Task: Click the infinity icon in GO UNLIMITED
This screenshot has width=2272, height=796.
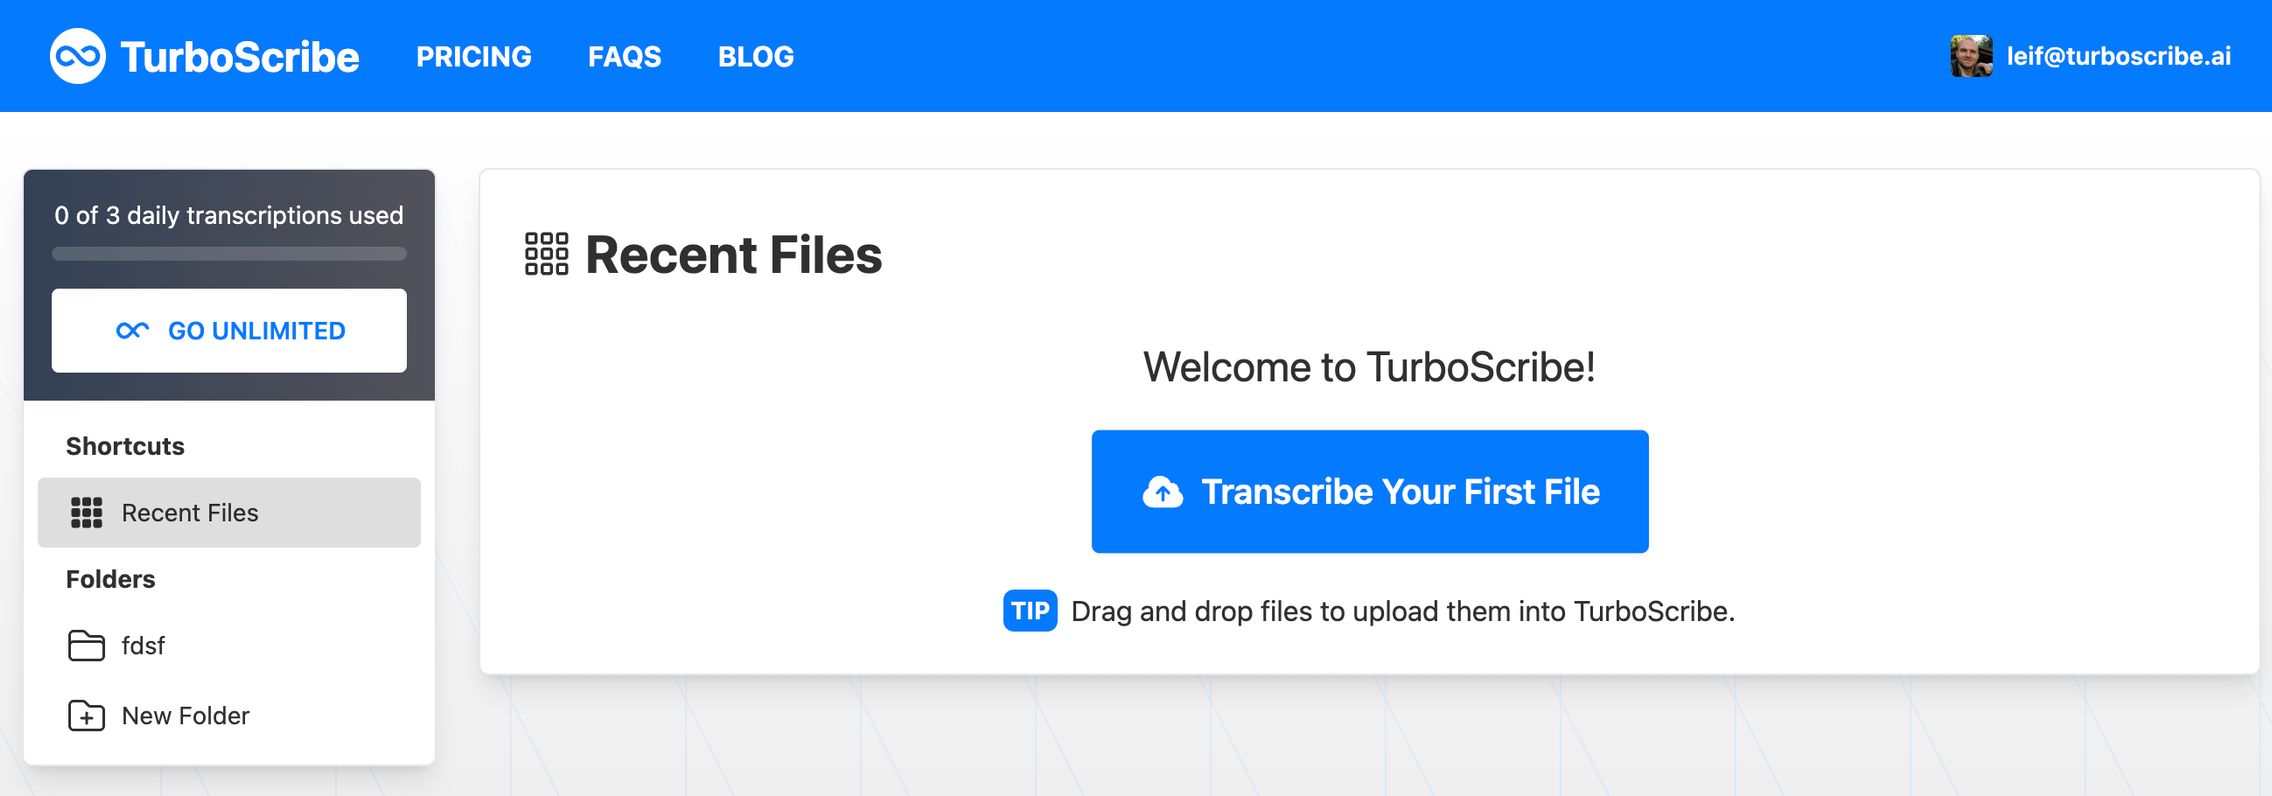Action: pos(132,331)
